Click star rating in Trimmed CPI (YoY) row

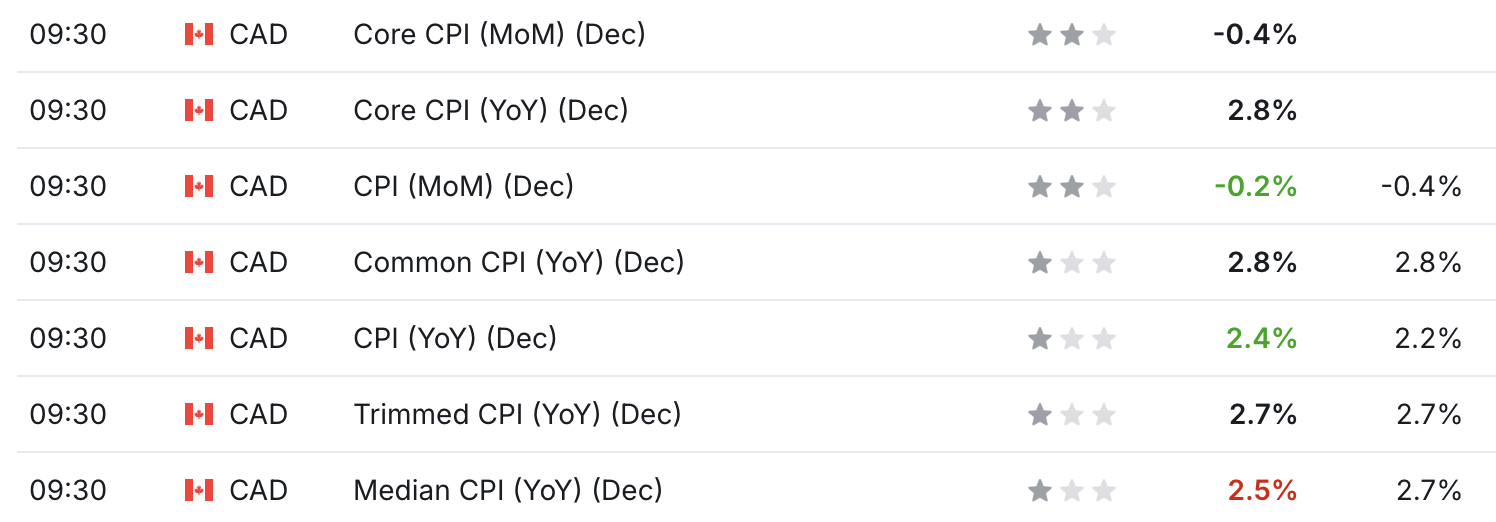[x=1071, y=415]
